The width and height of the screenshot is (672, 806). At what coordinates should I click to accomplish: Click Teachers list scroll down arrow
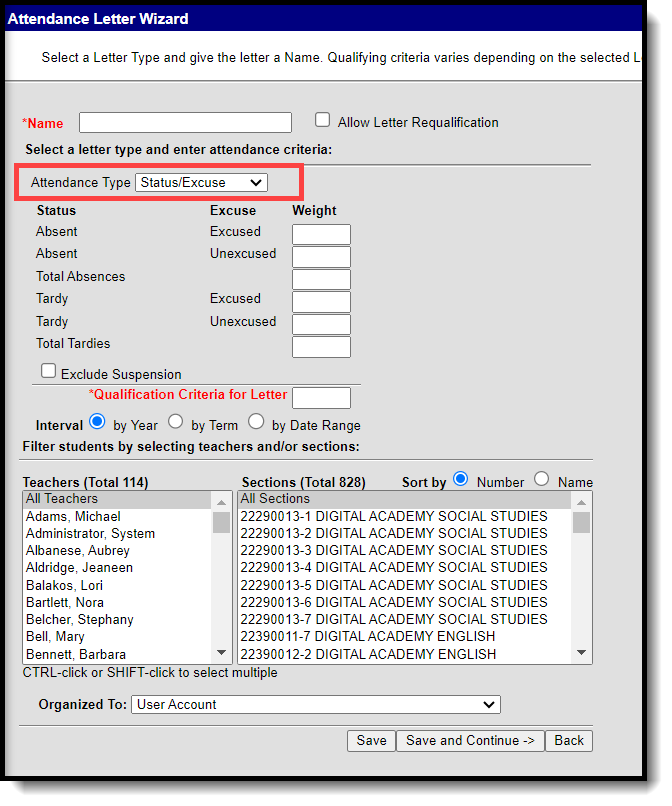(222, 653)
